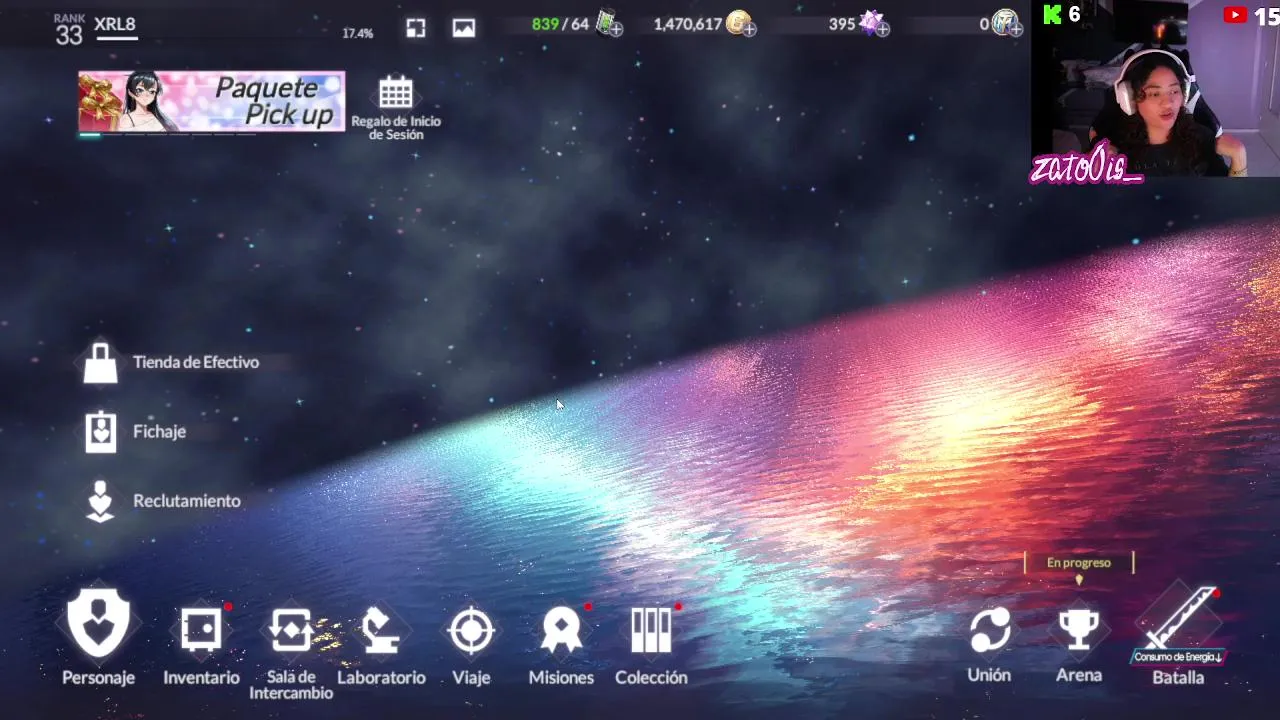Open the Inventario safe icon

point(201,631)
